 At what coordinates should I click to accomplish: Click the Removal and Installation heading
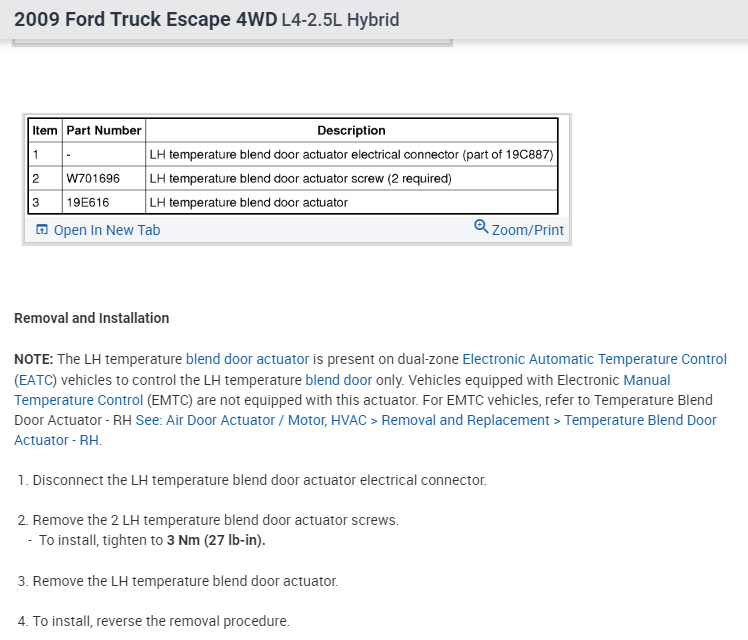(92, 318)
